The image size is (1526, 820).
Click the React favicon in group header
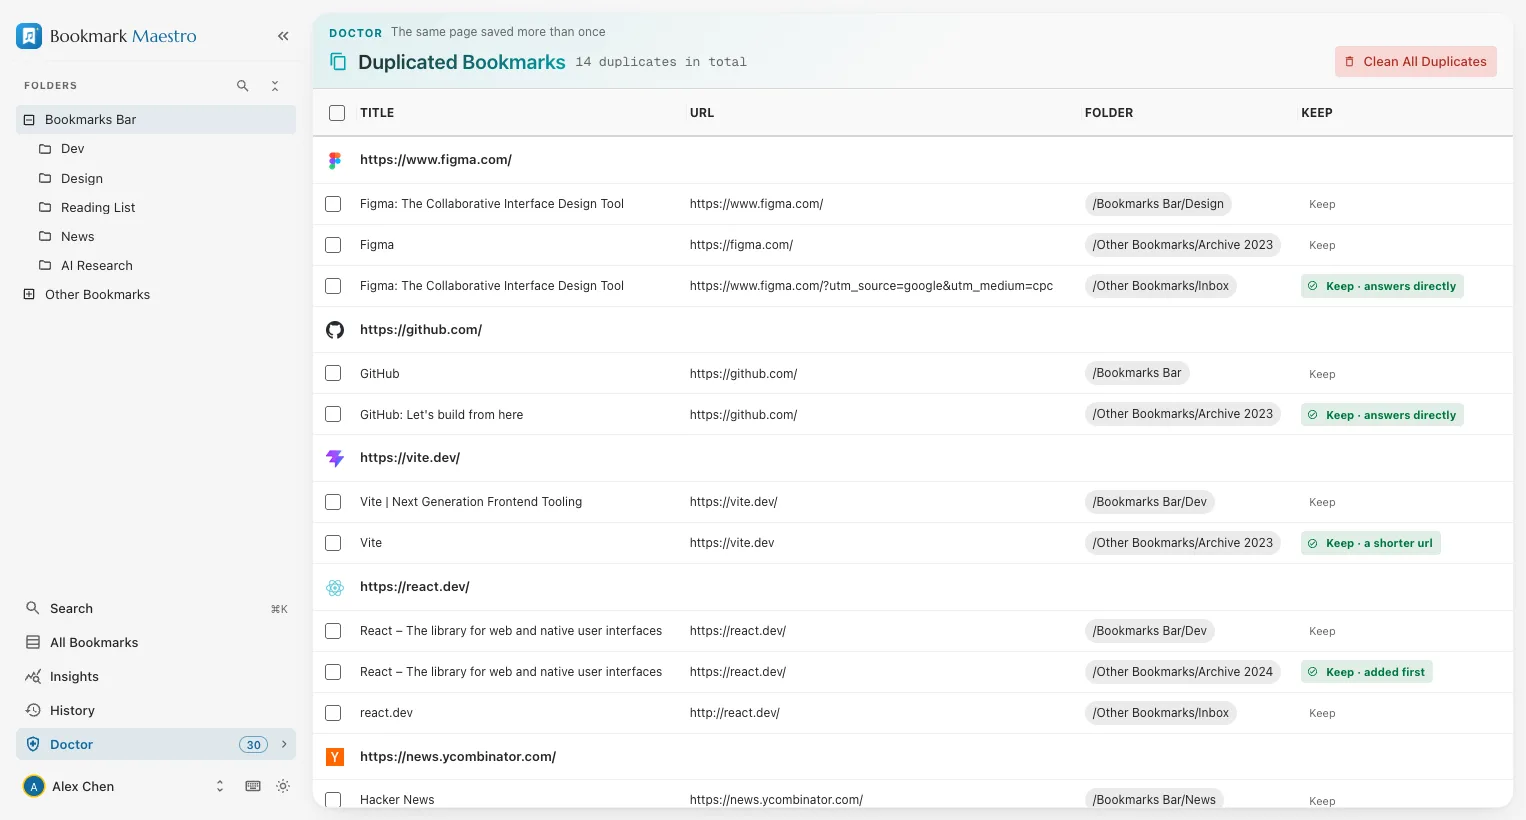click(x=335, y=587)
